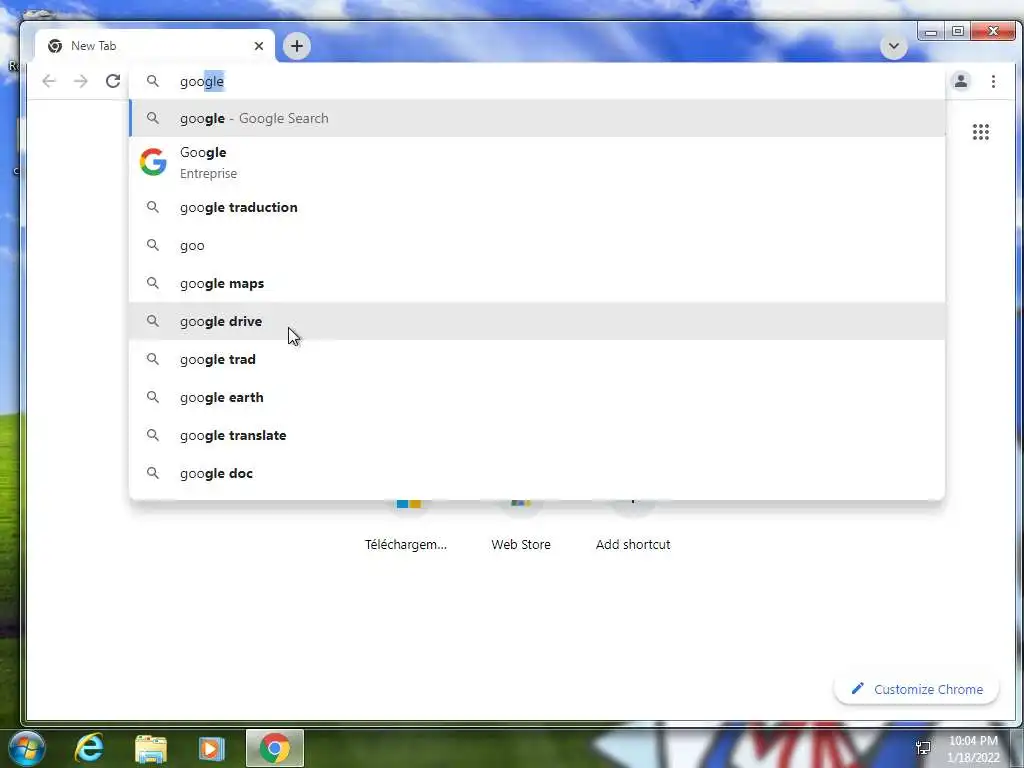Image resolution: width=1024 pixels, height=768 pixels.
Task: Click into the address bar text google
Action: (x=202, y=81)
